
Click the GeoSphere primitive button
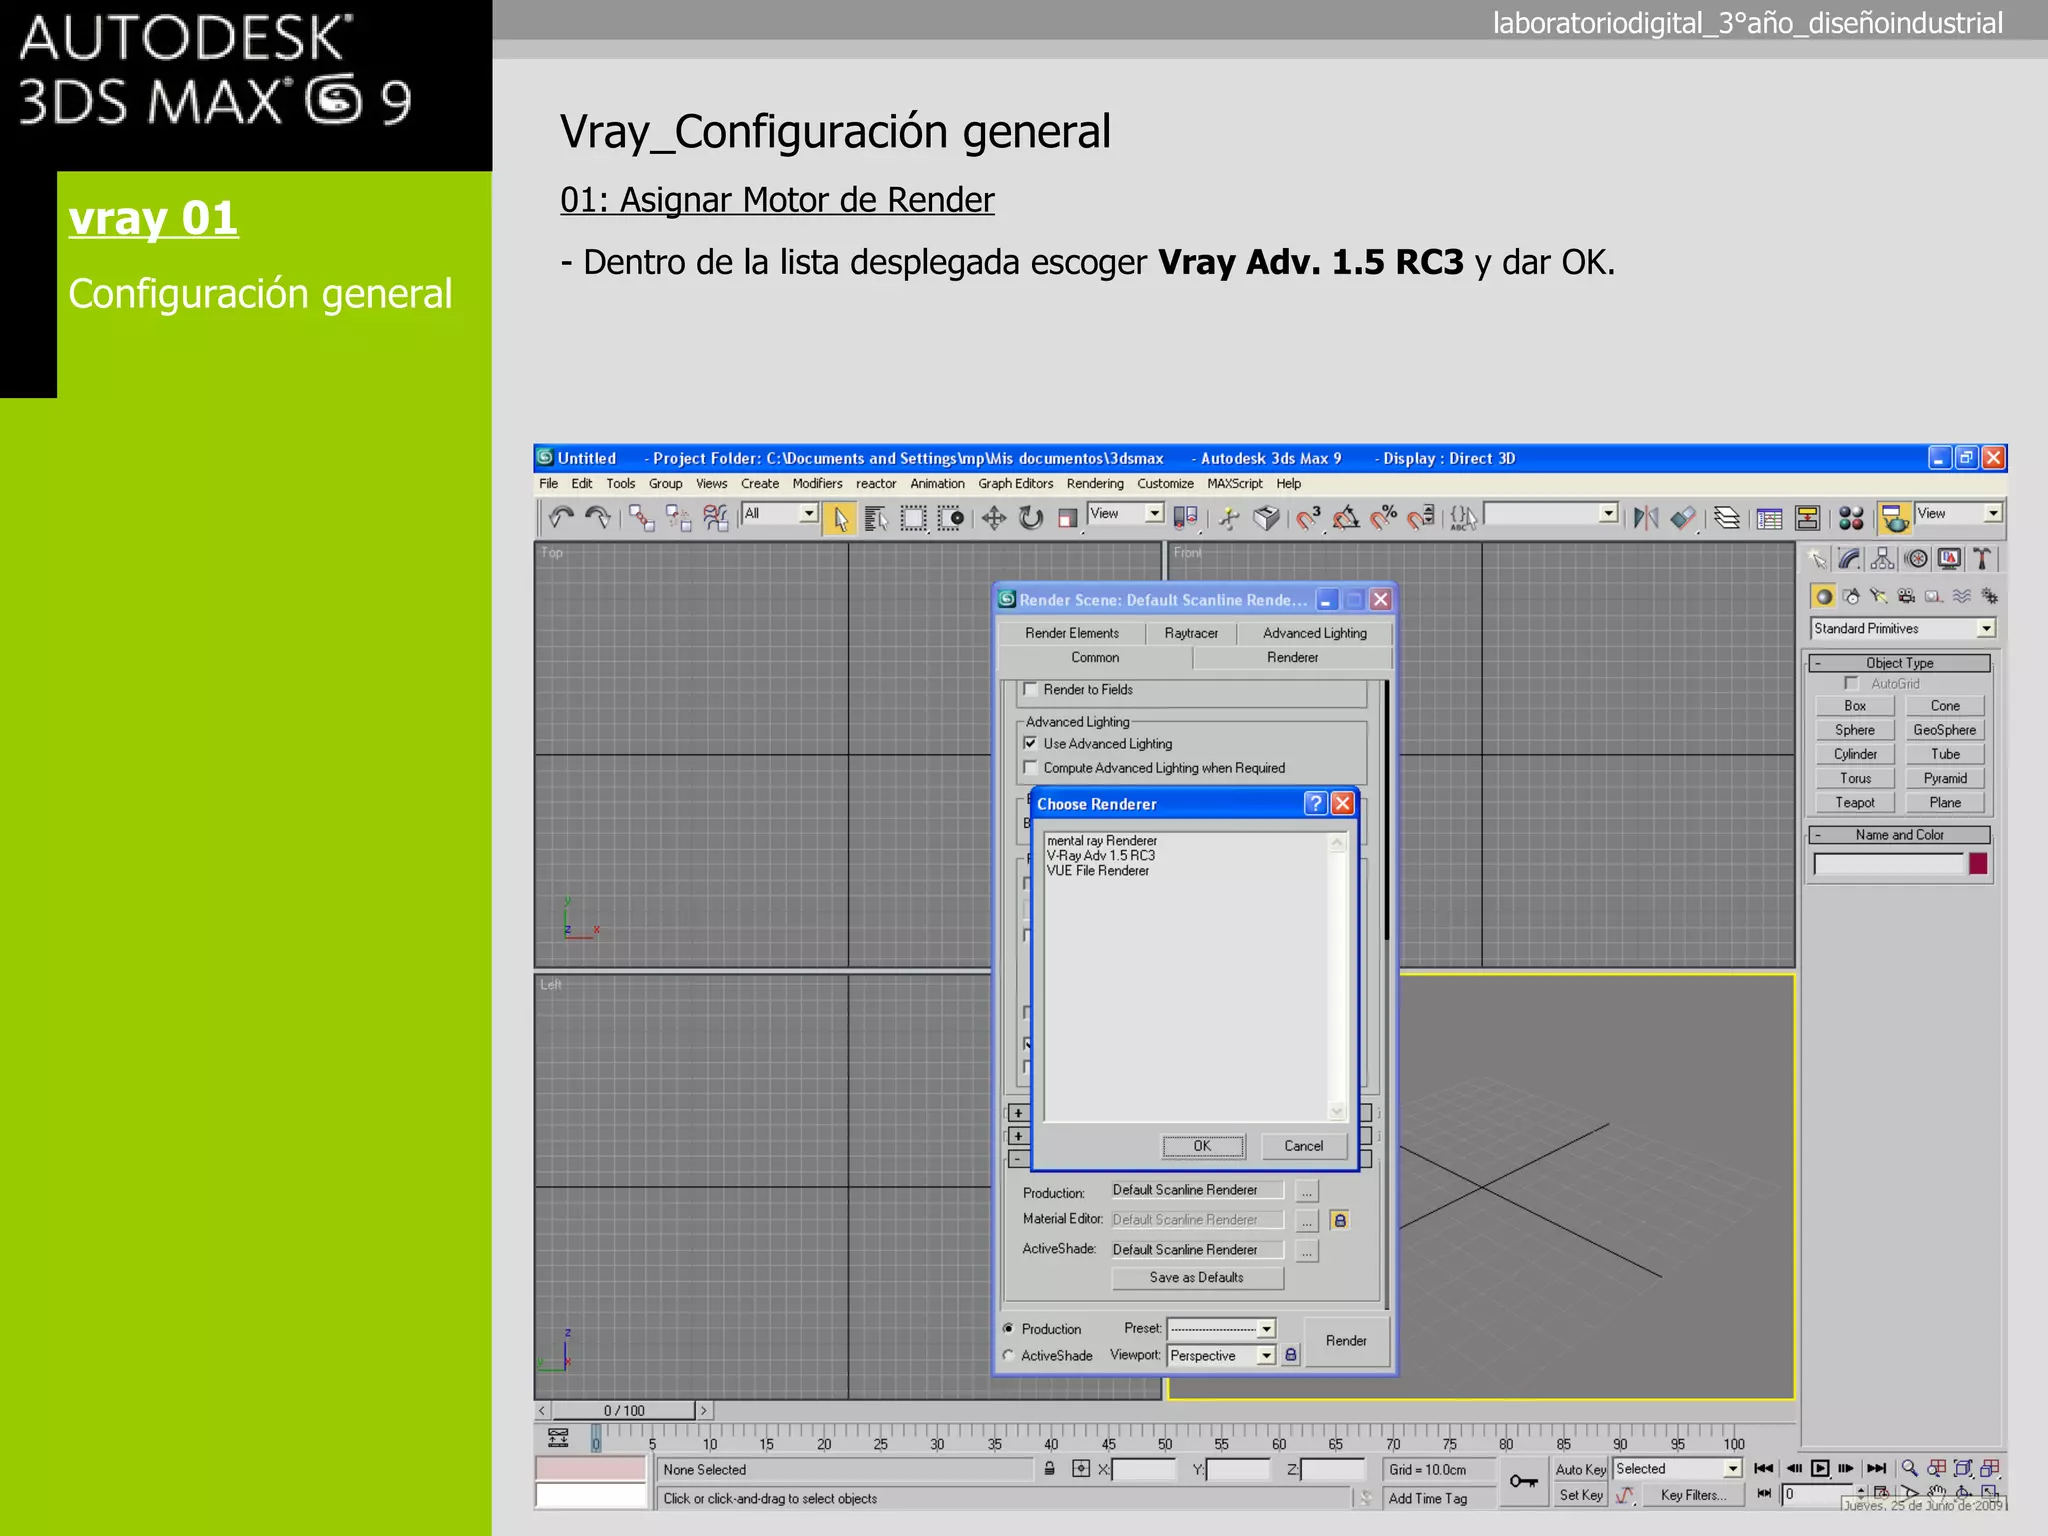pyautogui.click(x=1944, y=730)
